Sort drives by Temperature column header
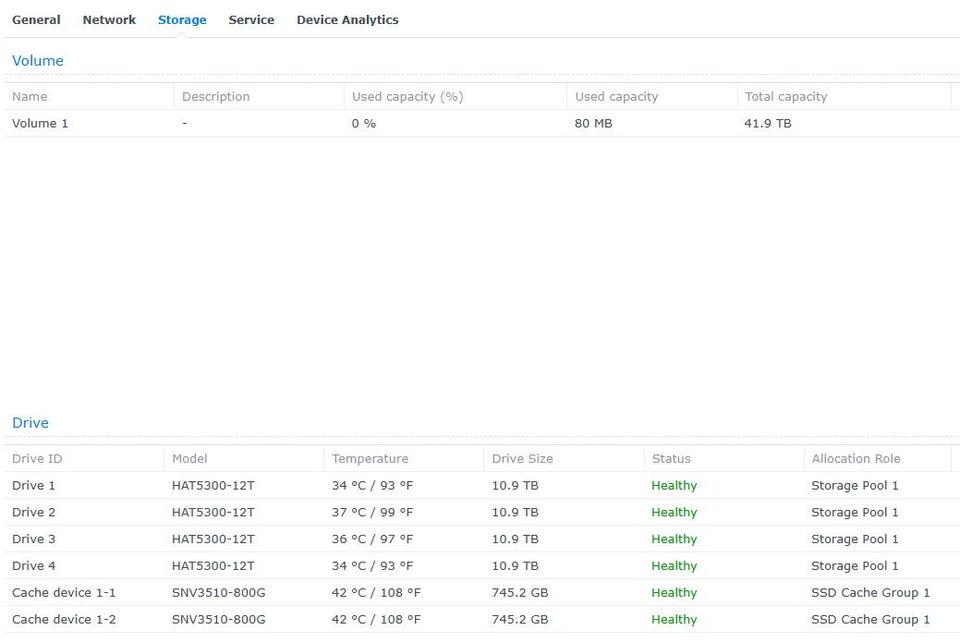Viewport: 960px width, 642px height. pos(370,459)
